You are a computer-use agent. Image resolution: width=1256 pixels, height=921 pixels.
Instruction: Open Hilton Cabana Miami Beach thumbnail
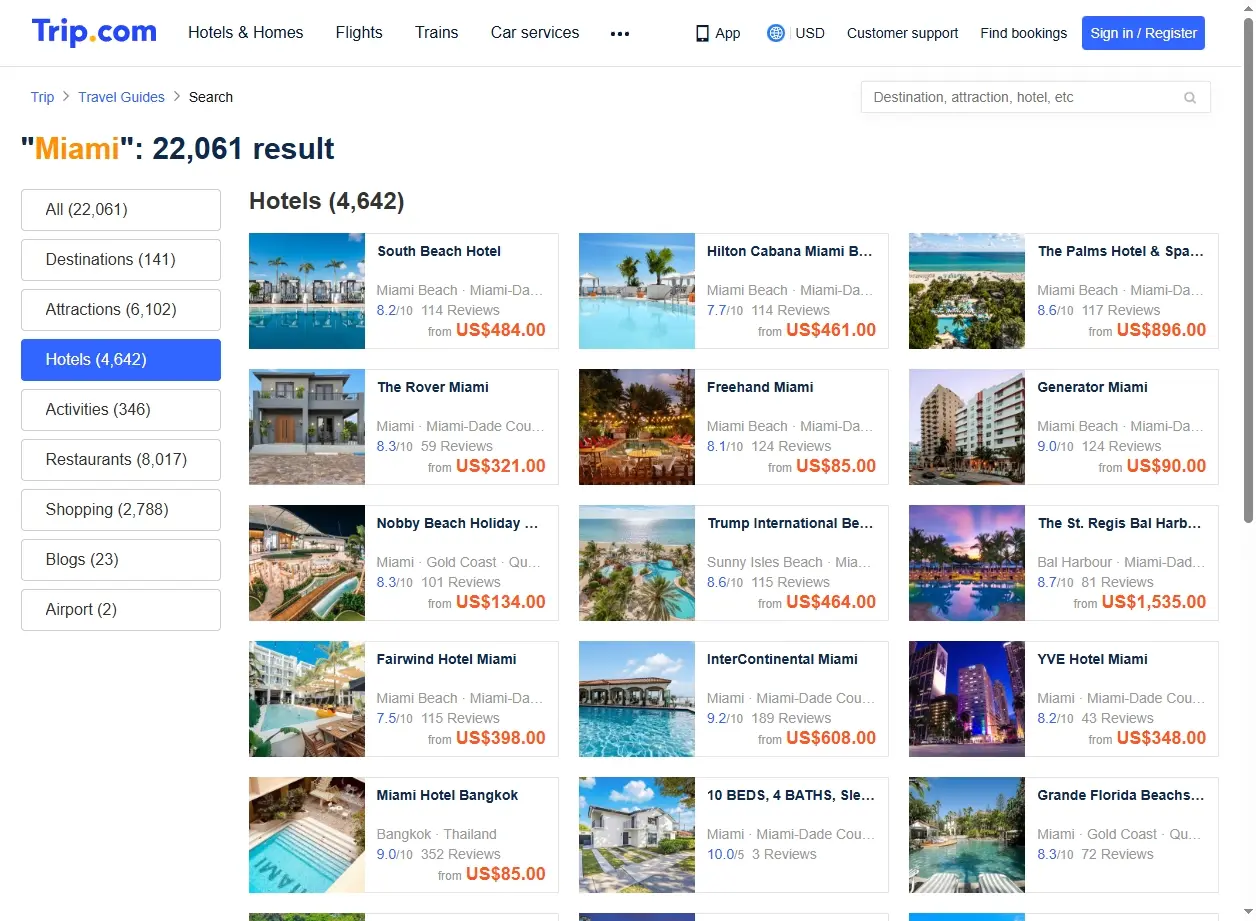tap(637, 291)
